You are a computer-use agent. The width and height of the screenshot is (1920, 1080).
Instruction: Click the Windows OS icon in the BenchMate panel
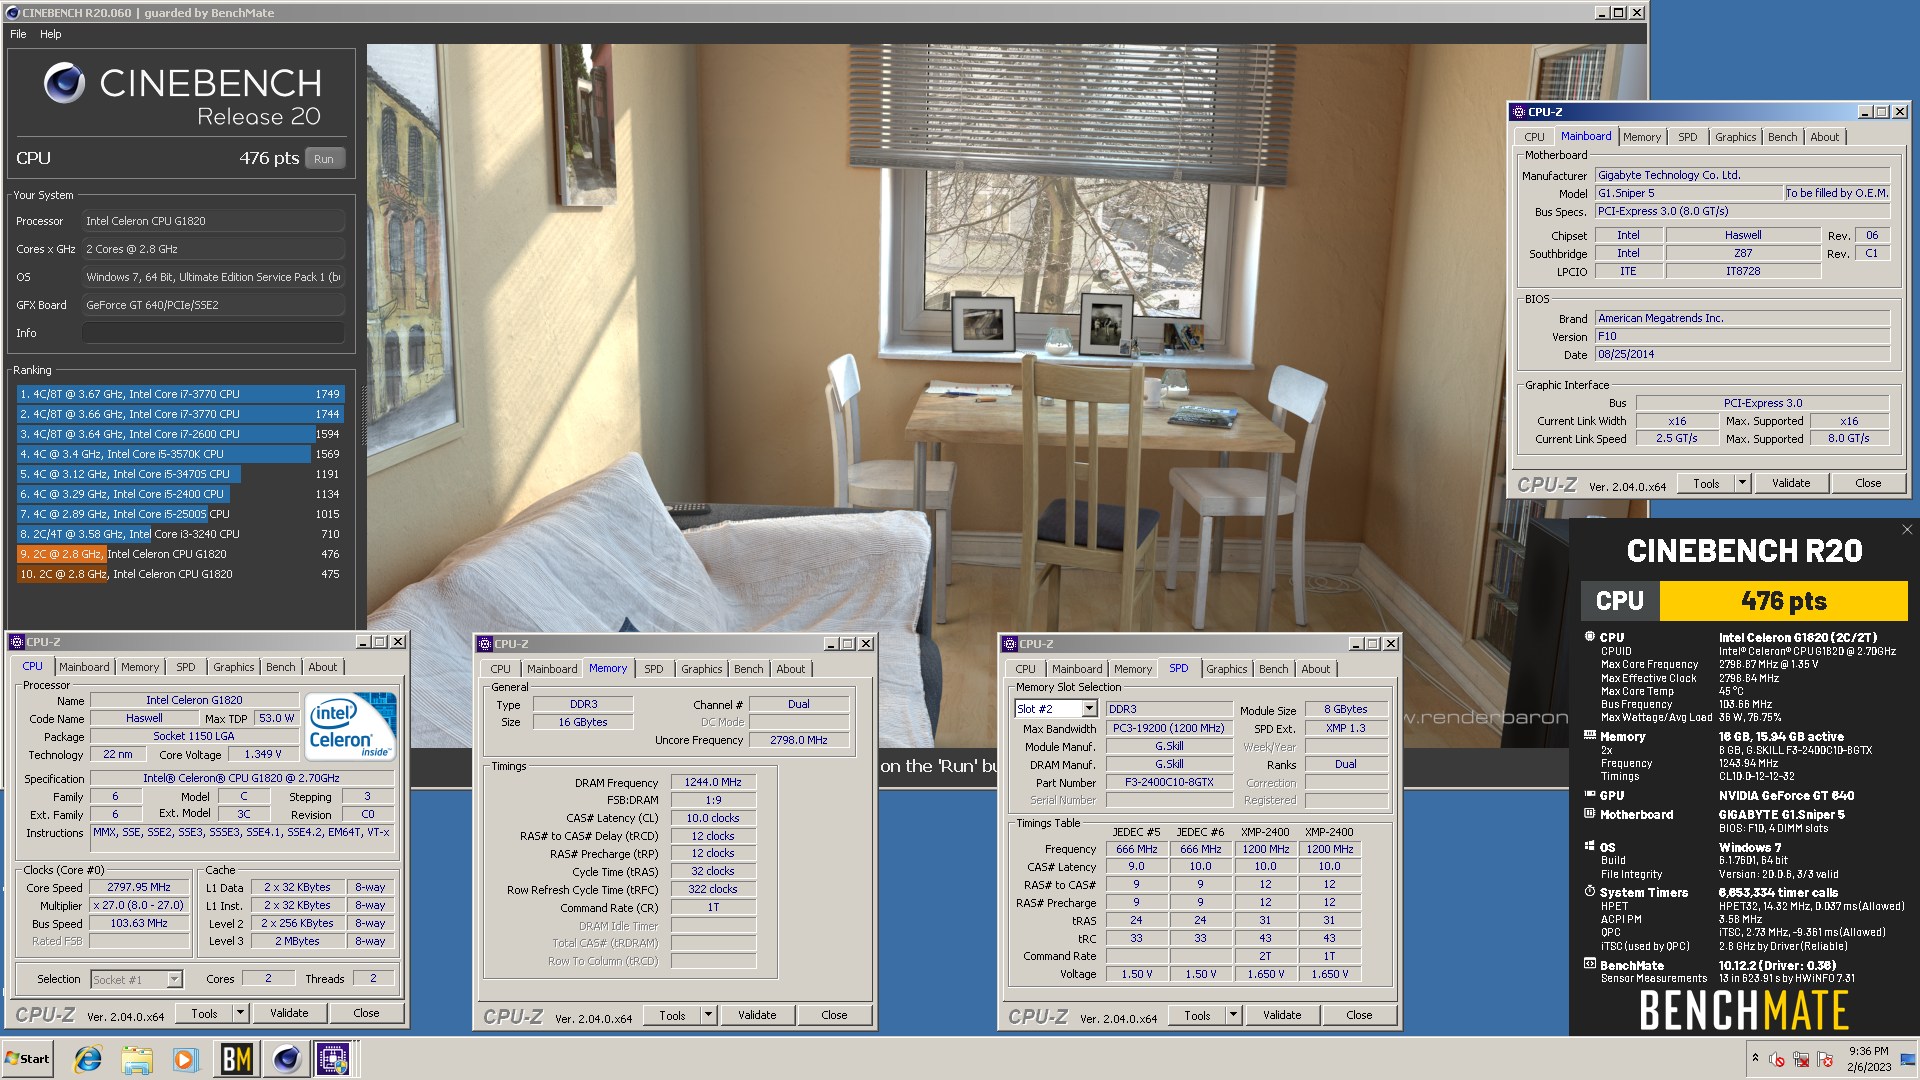coord(1590,846)
